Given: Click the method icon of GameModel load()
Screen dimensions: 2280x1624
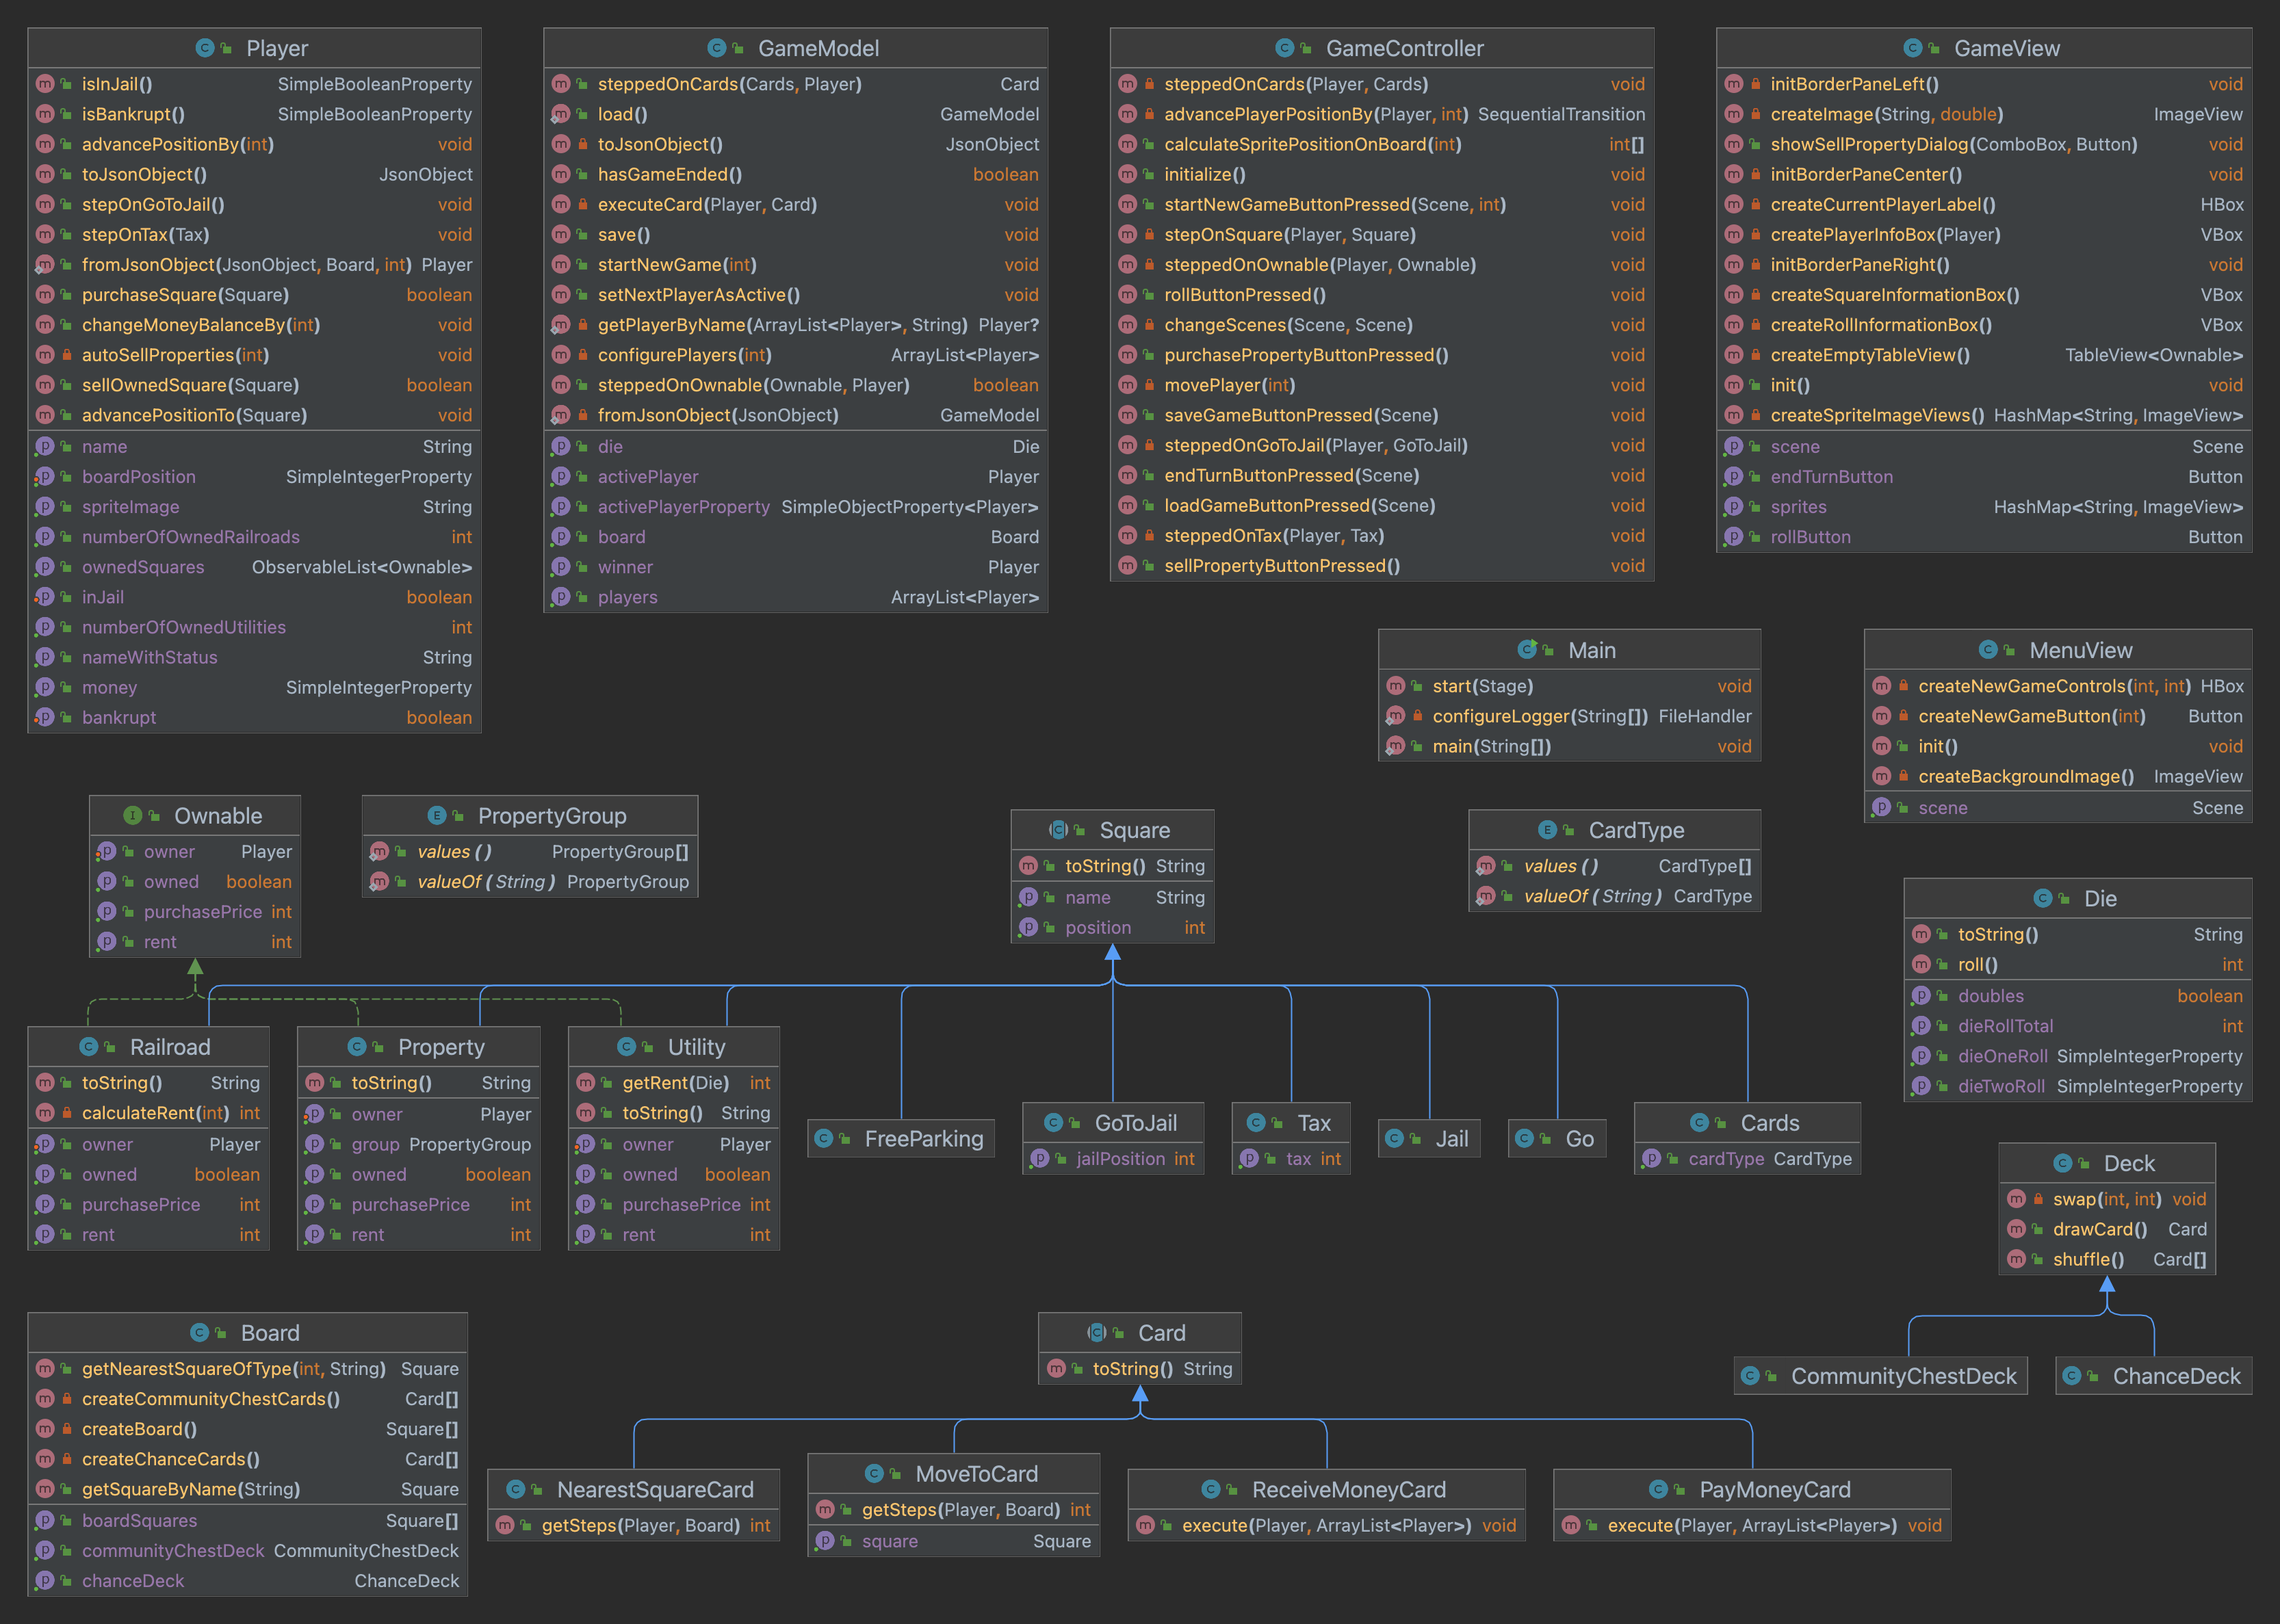Looking at the screenshot, I should 561,114.
